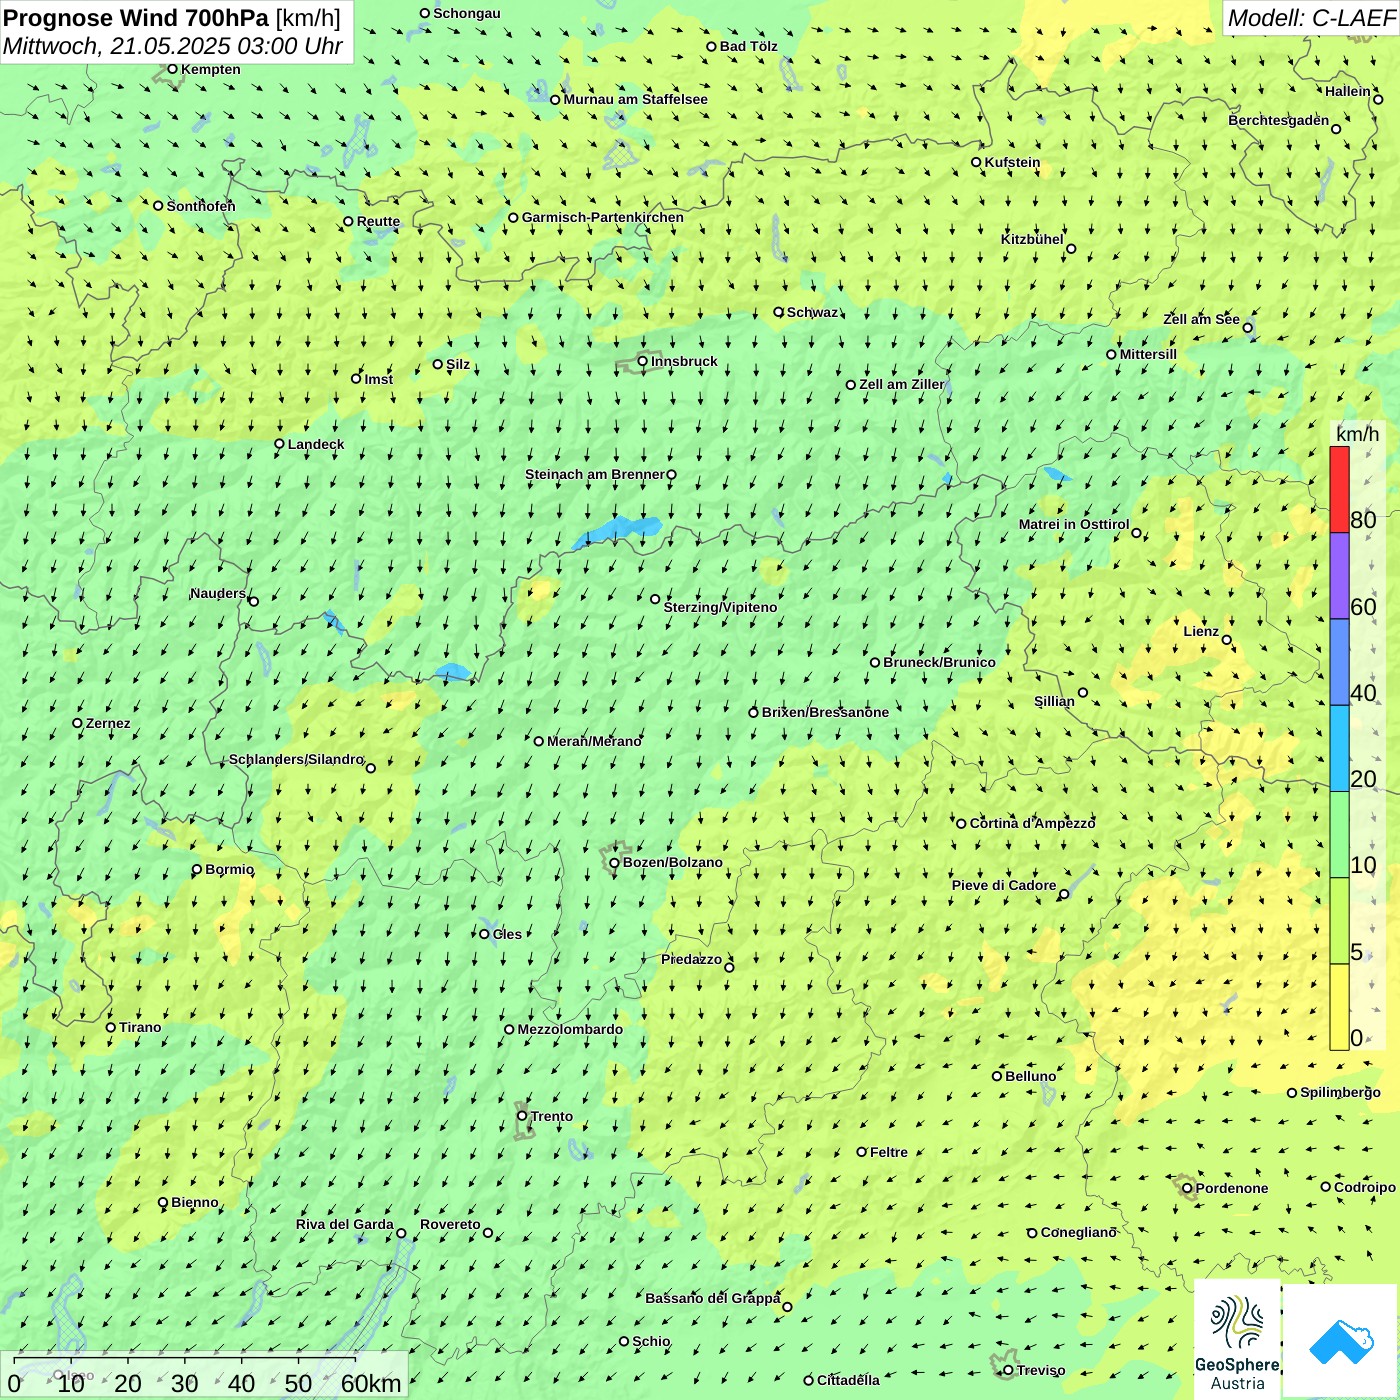Click the 'Zell am See' label
The height and width of the screenshot is (1400, 1400).
pos(1201,319)
